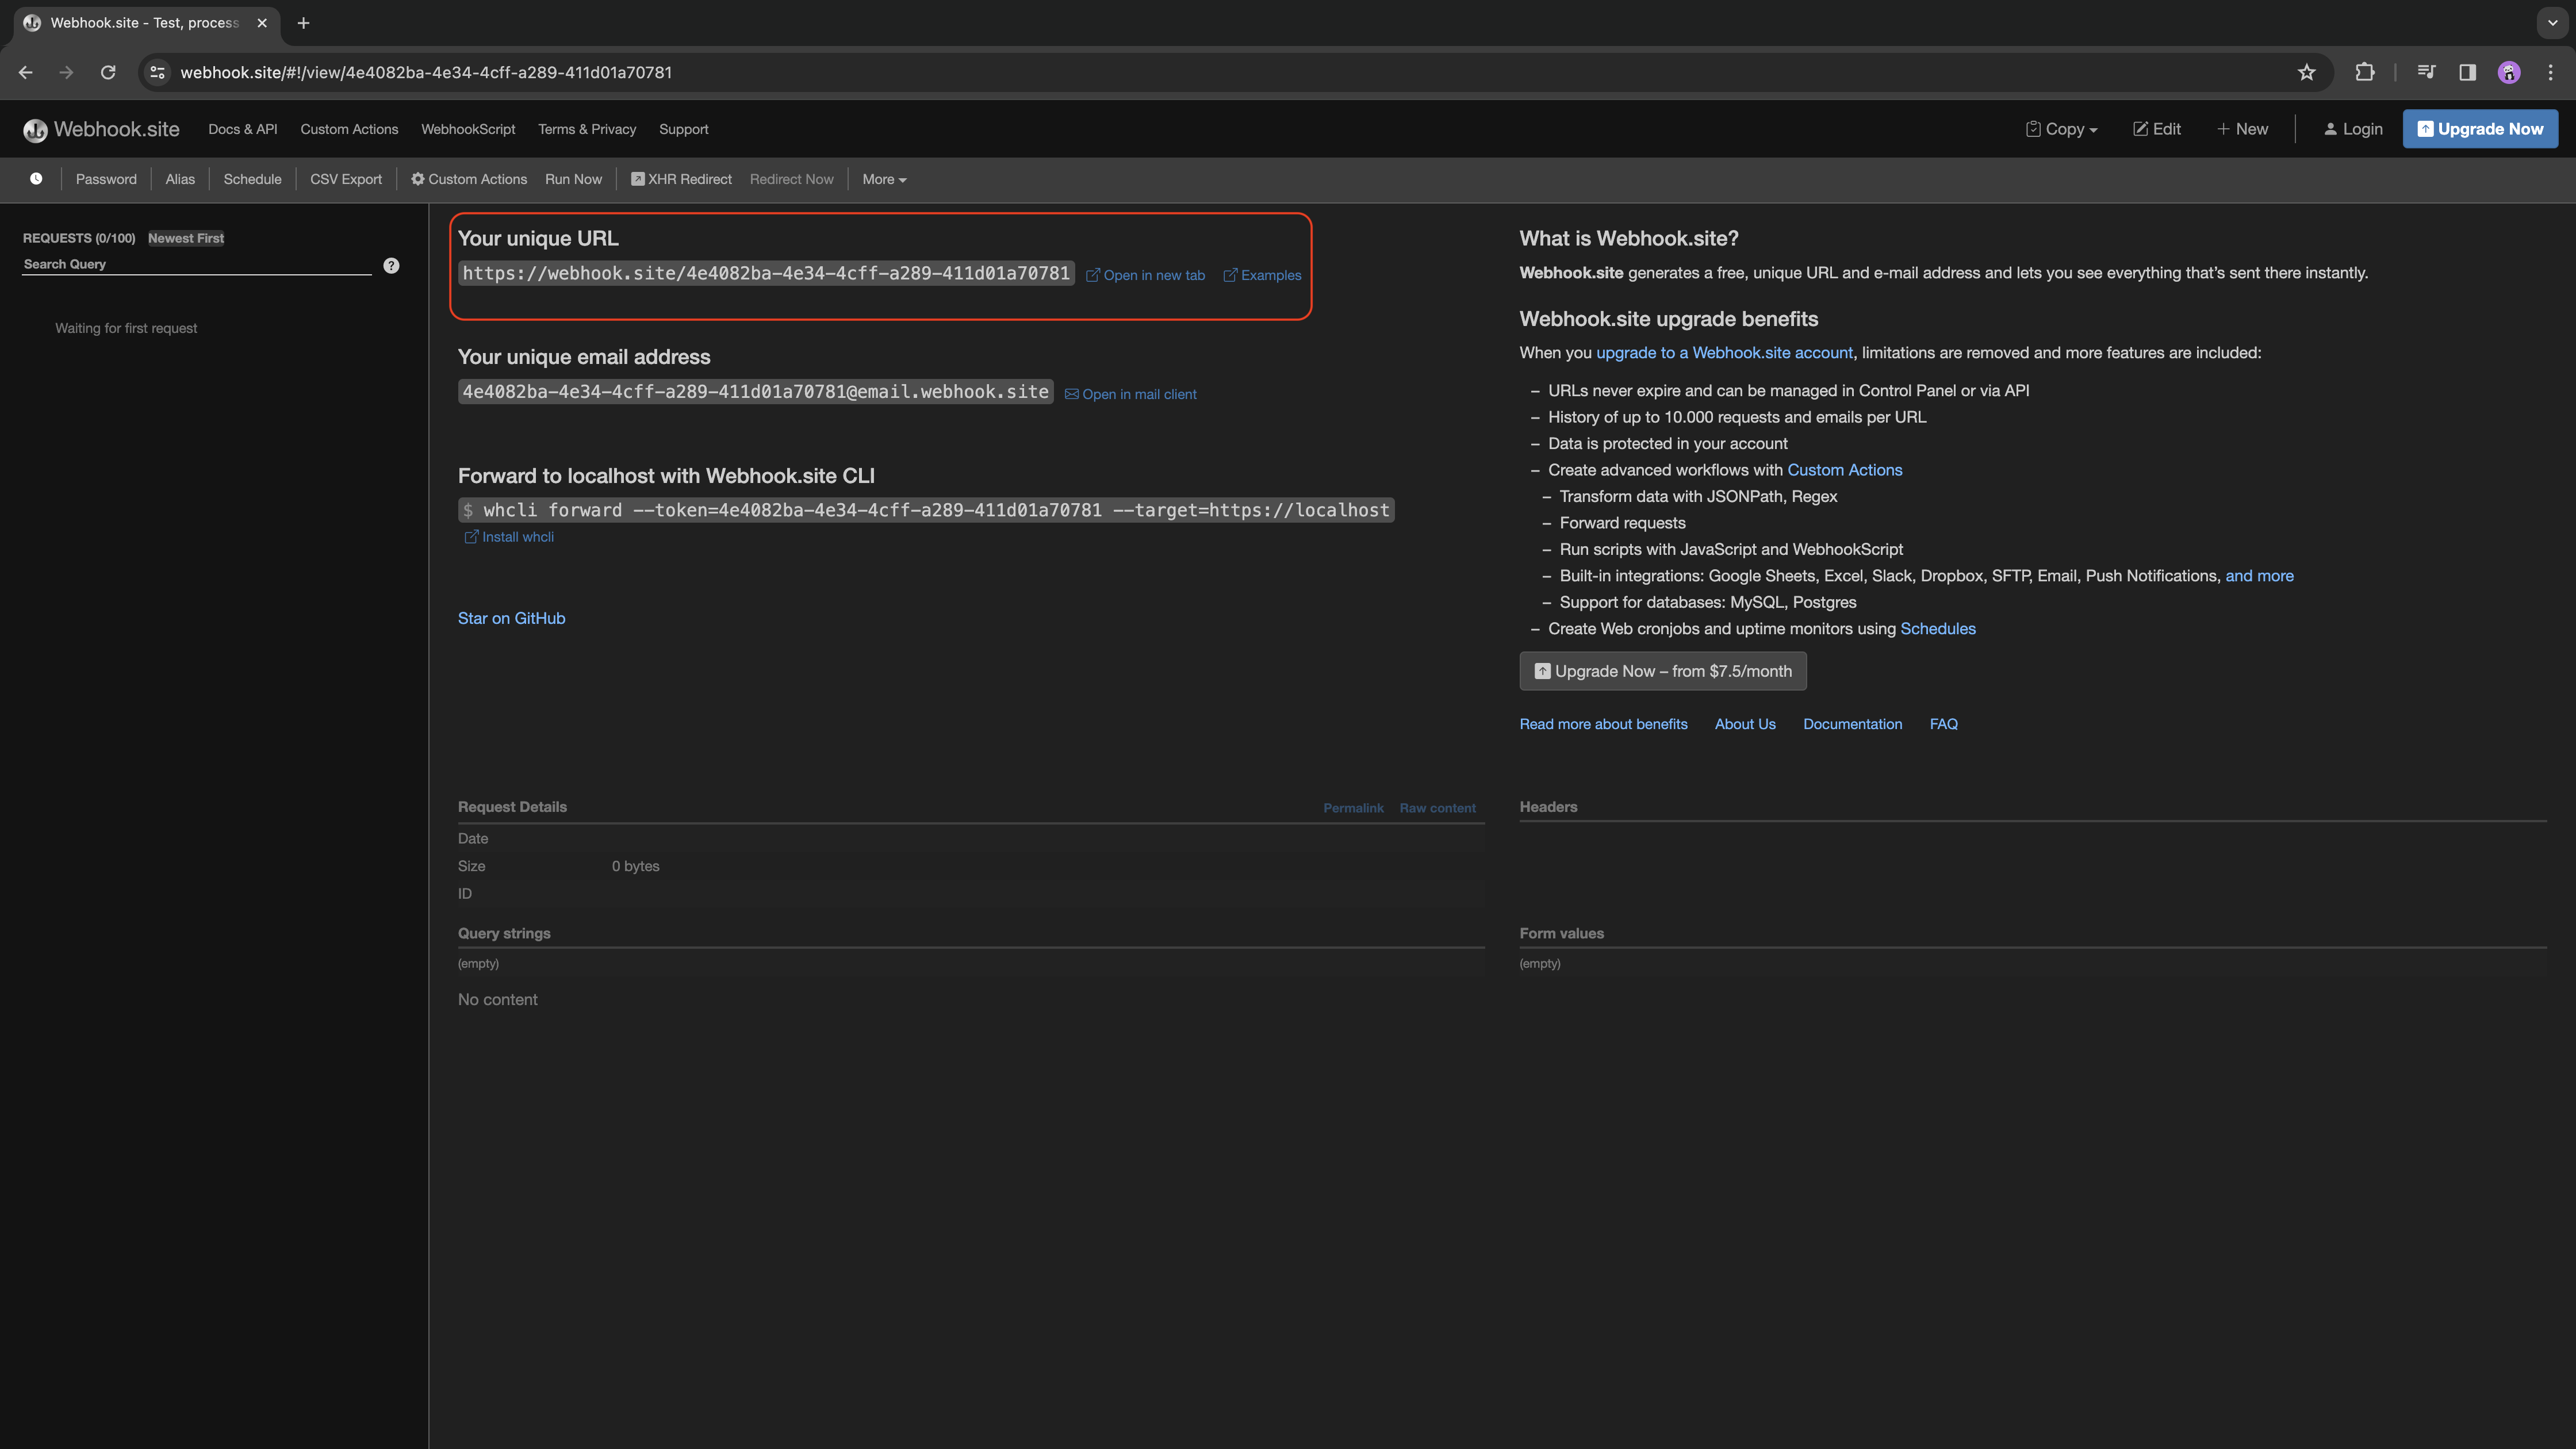Bookmark this page with the star icon
The height and width of the screenshot is (1449, 2576).
point(2306,72)
